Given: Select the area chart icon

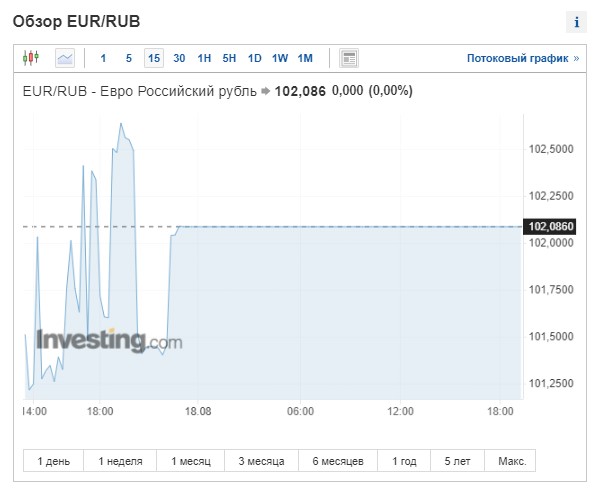Looking at the screenshot, I should tap(65, 58).
